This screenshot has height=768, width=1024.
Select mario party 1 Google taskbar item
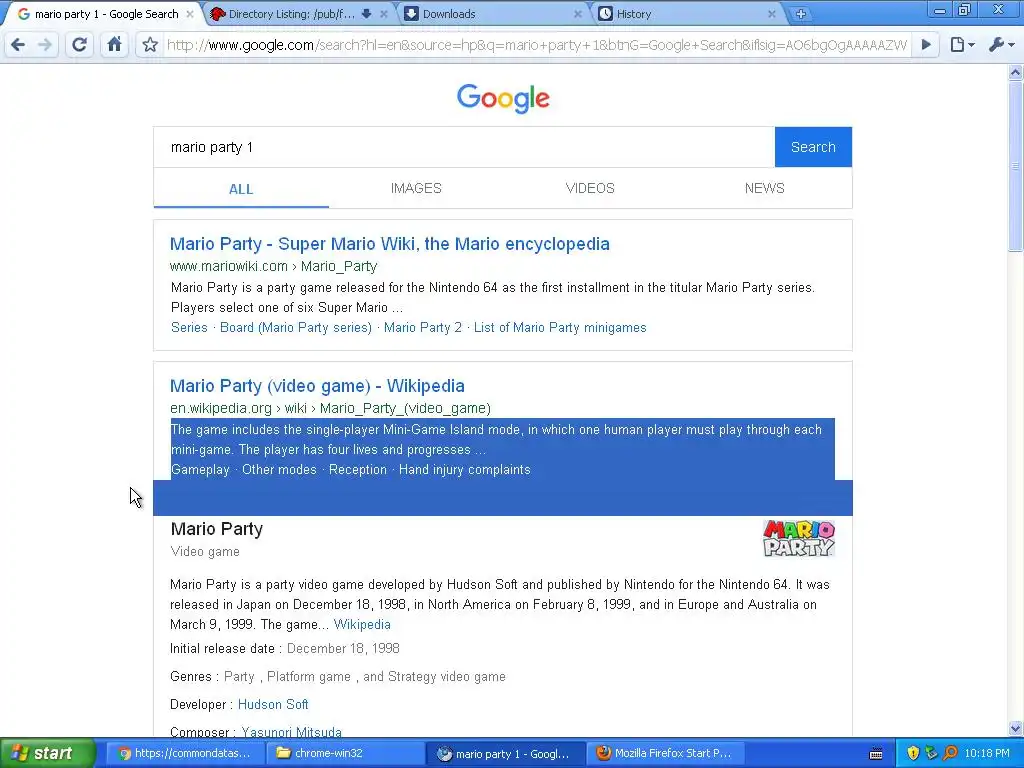504,753
